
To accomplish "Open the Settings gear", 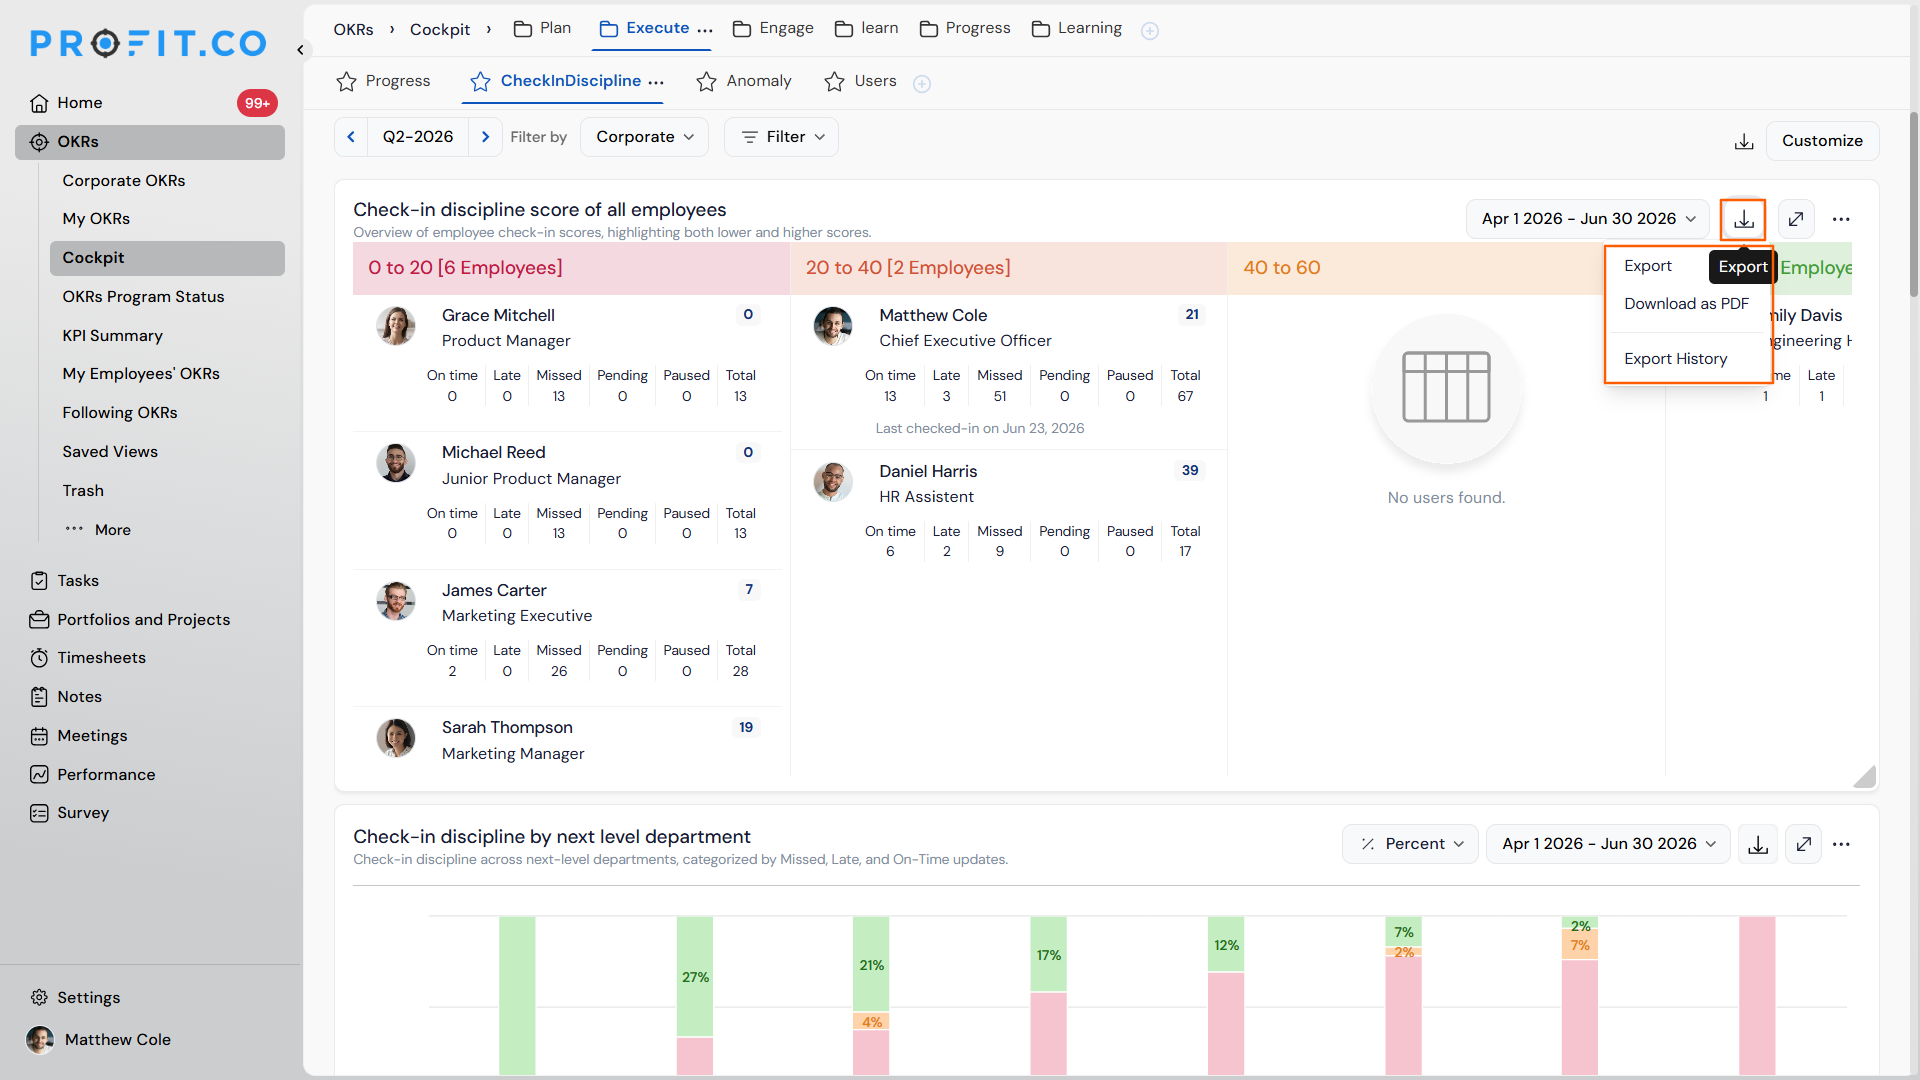I will point(39,998).
